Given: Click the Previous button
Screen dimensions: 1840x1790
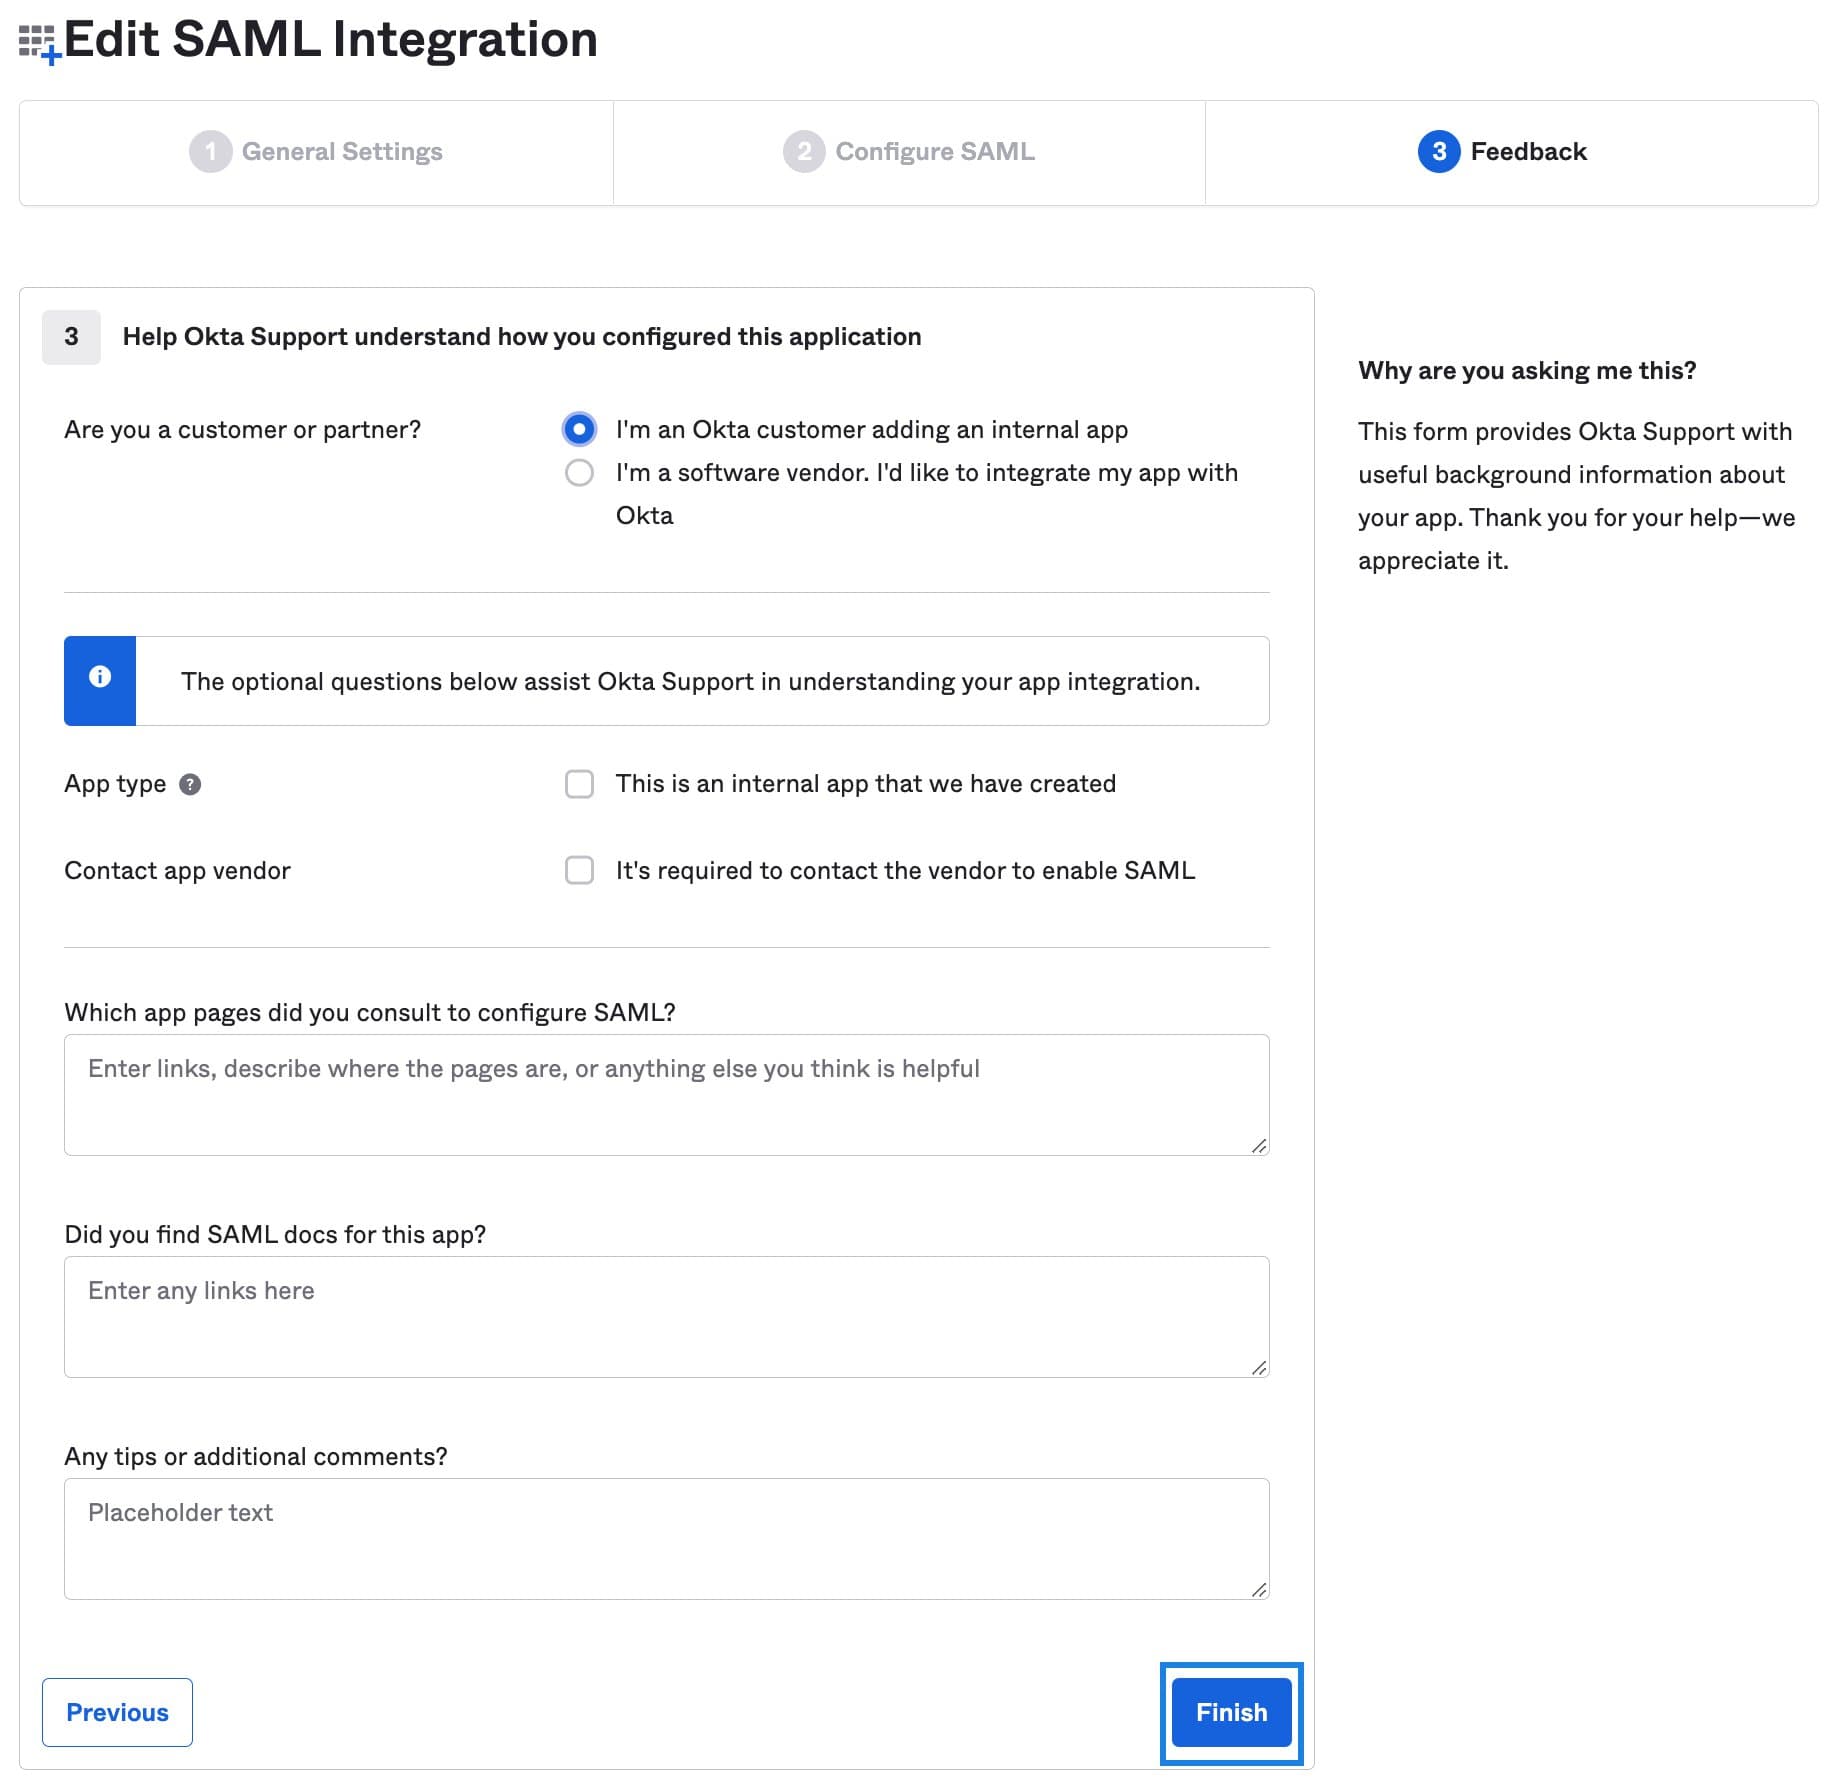Looking at the screenshot, I should coord(117,1712).
